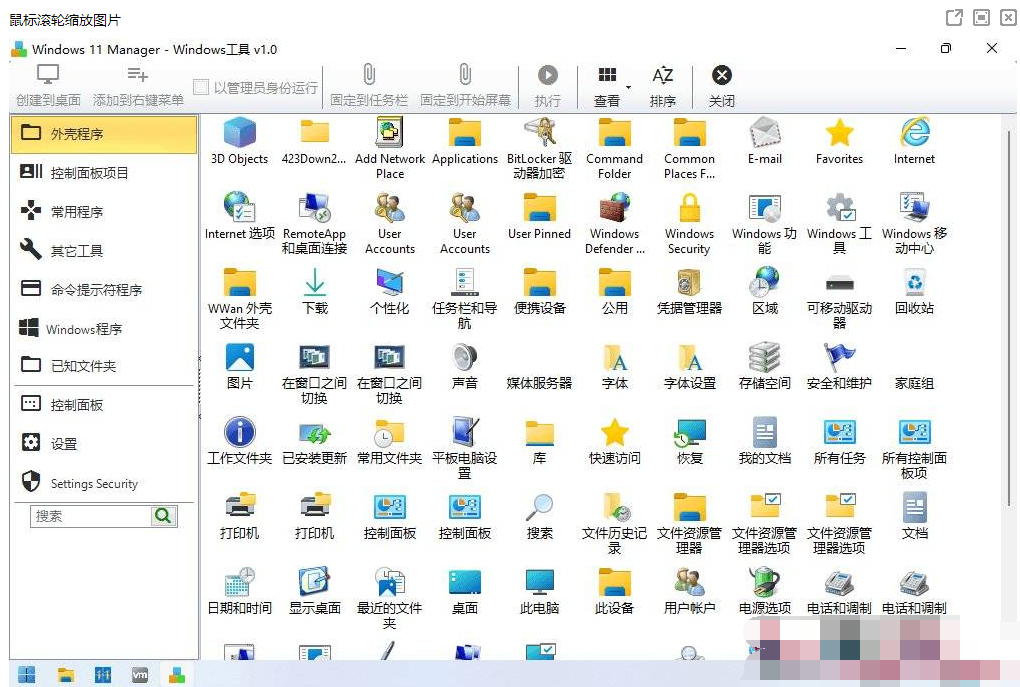Switch to Windows程序 category

point(104,329)
